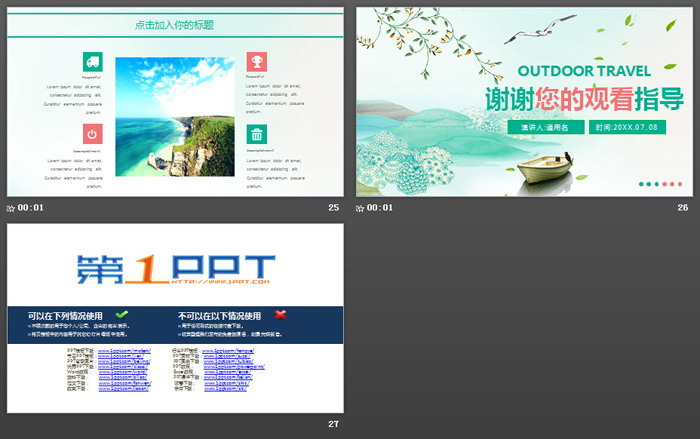
Task: Click the link beside the 'Word' label on slide 27
Action: click(123, 372)
